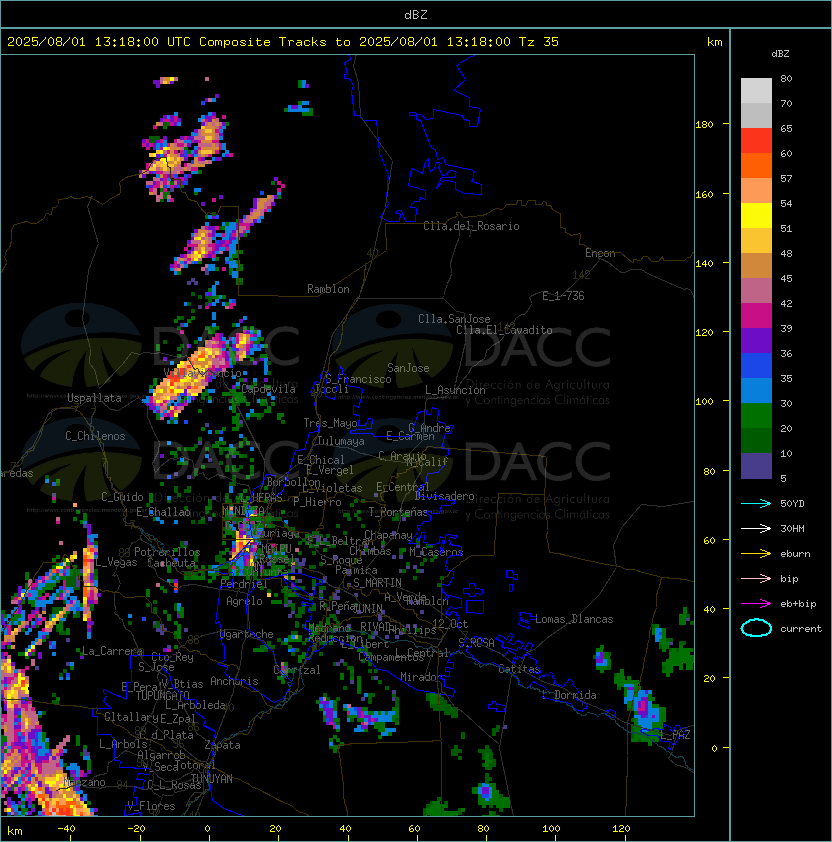Select the tan 45-48 dBZ swatch

[x=756, y=266]
